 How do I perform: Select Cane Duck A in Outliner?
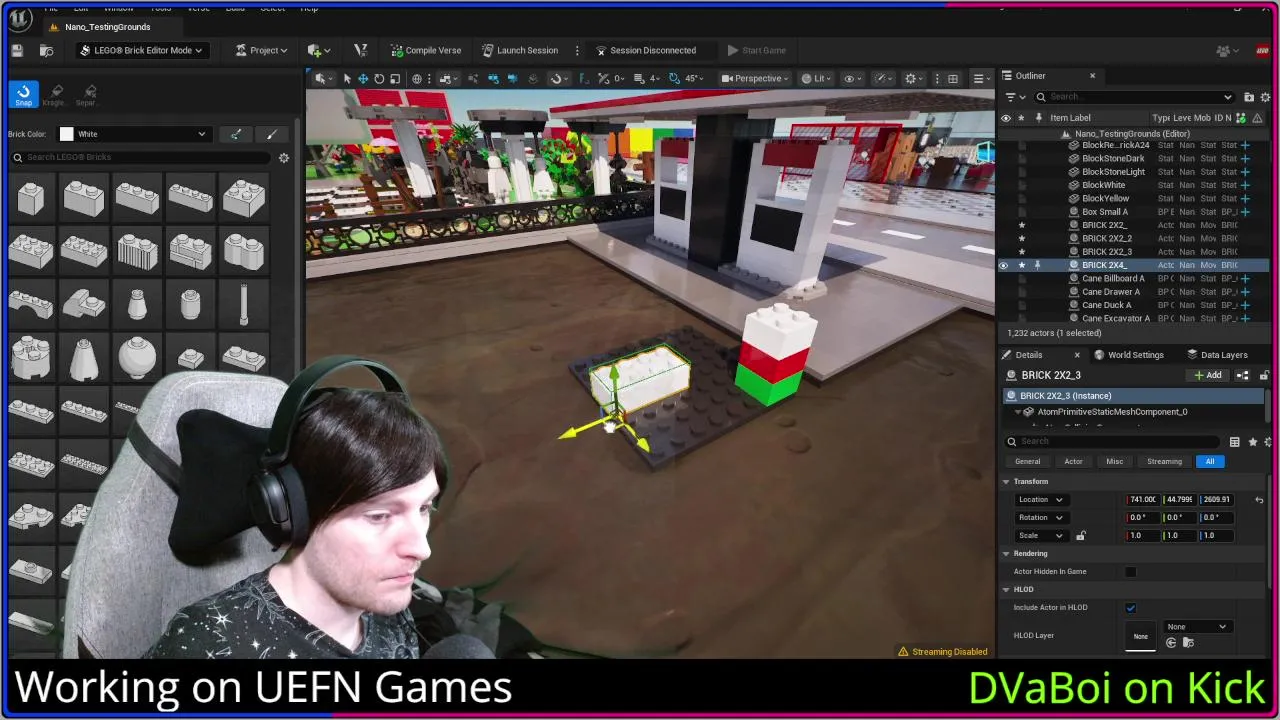coord(1106,305)
